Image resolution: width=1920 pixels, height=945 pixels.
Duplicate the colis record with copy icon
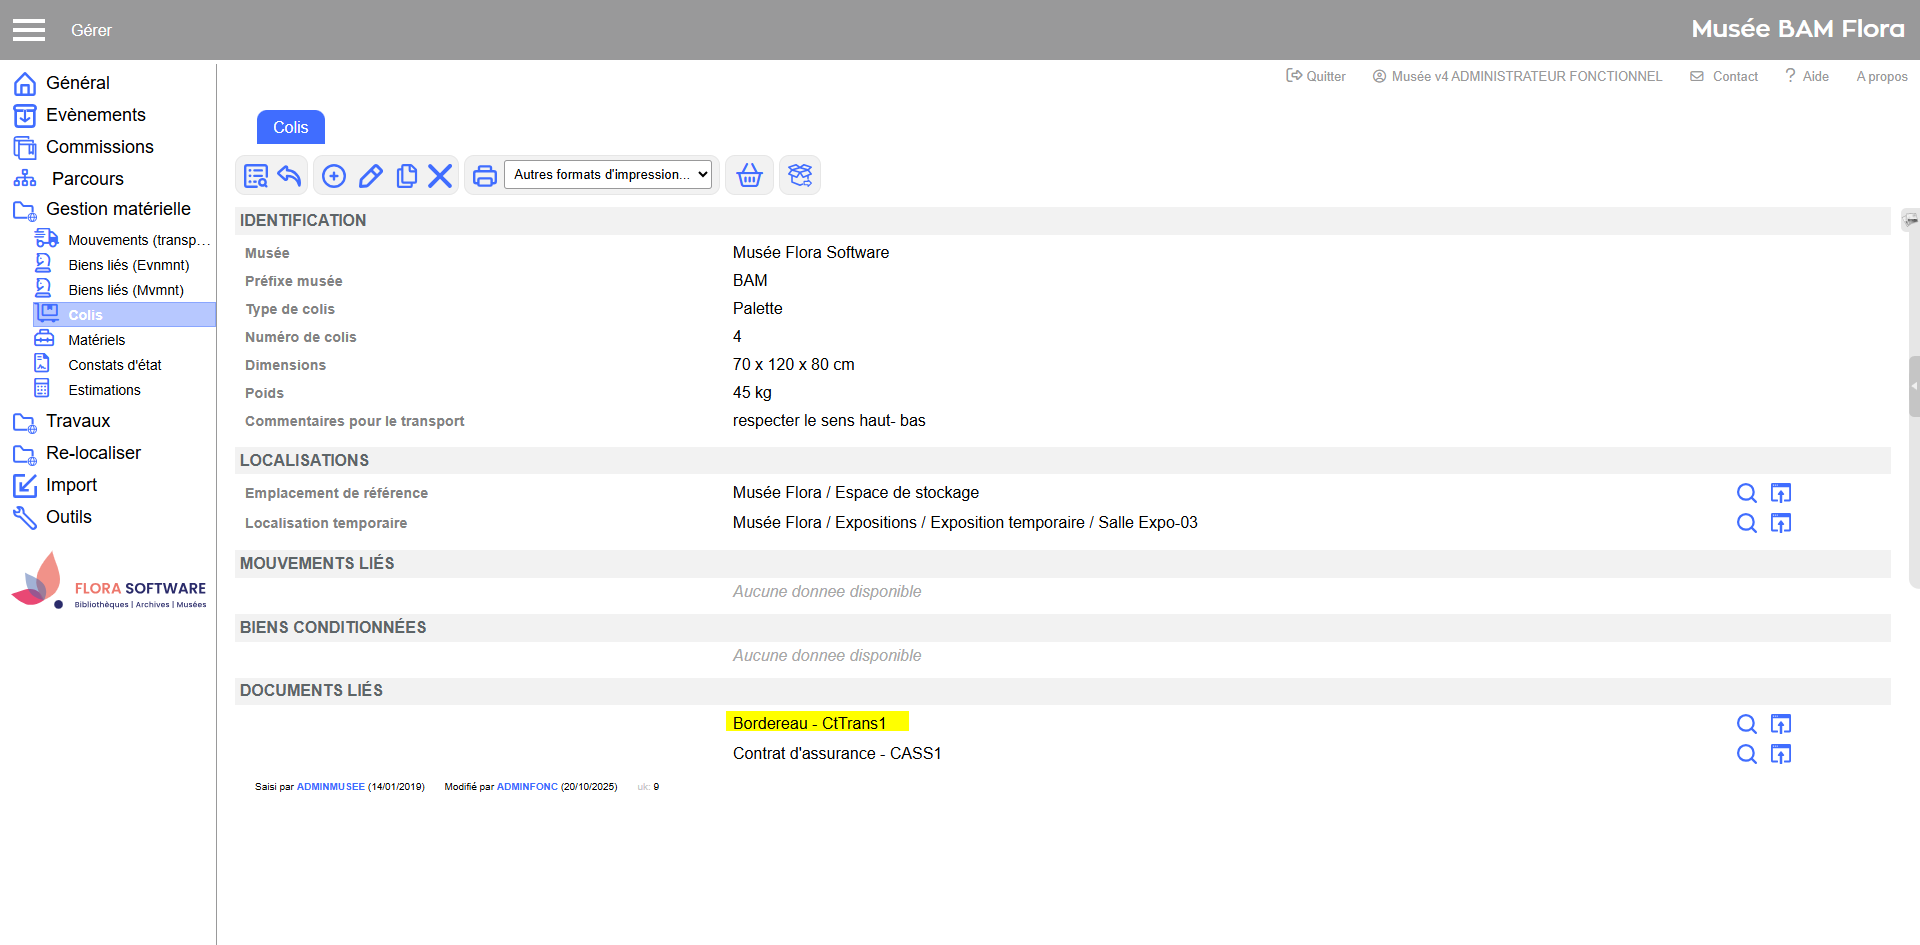[406, 176]
